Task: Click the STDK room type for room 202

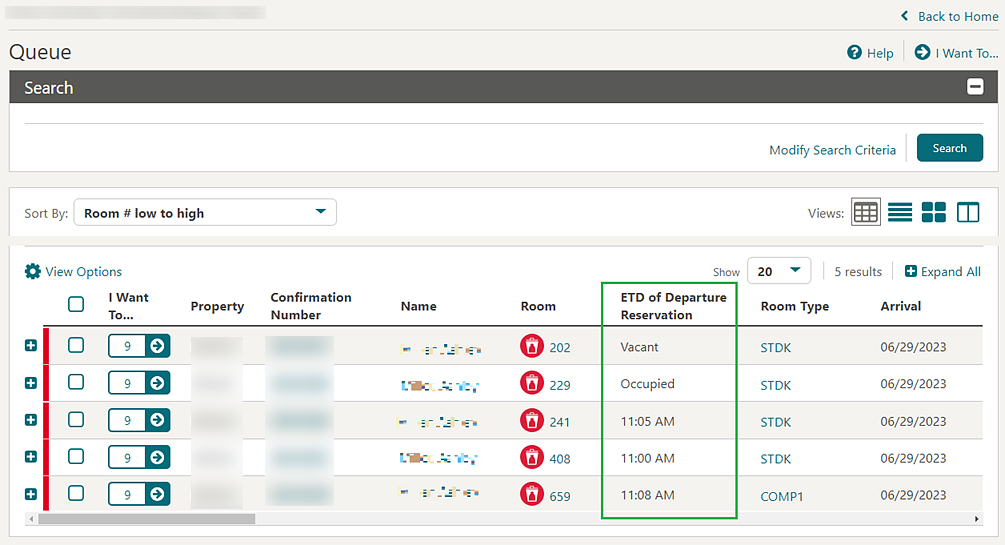Action: coord(776,348)
